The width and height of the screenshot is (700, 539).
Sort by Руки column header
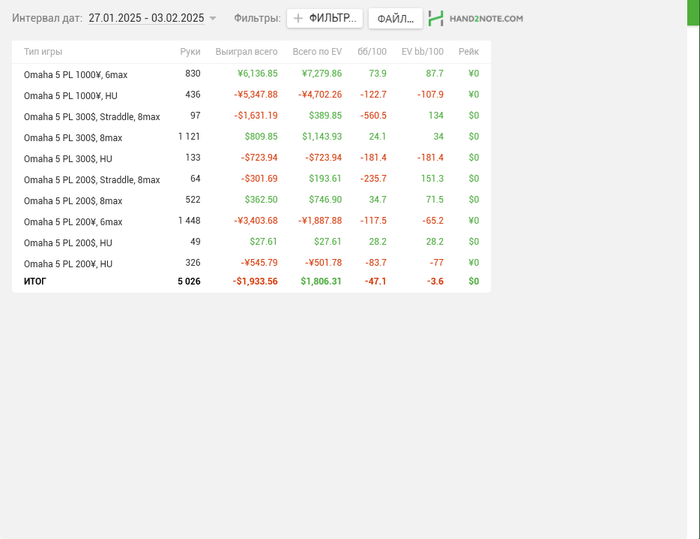[x=190, y=52]
